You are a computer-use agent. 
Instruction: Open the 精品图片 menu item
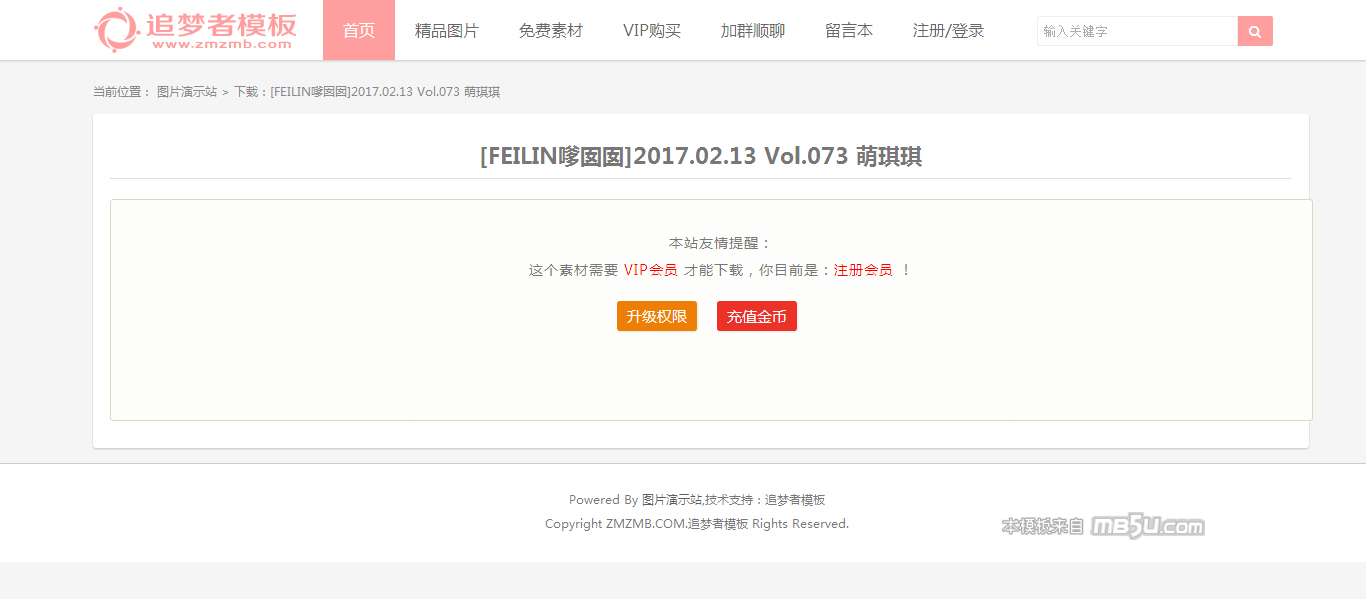pyautogui.click(x=447, y=30)
